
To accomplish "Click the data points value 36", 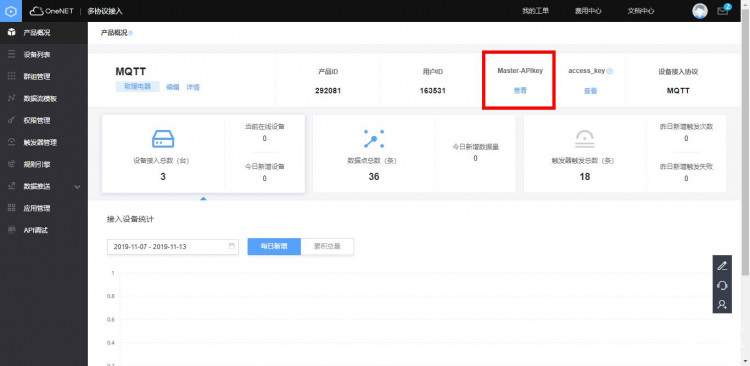I will 374,177.
